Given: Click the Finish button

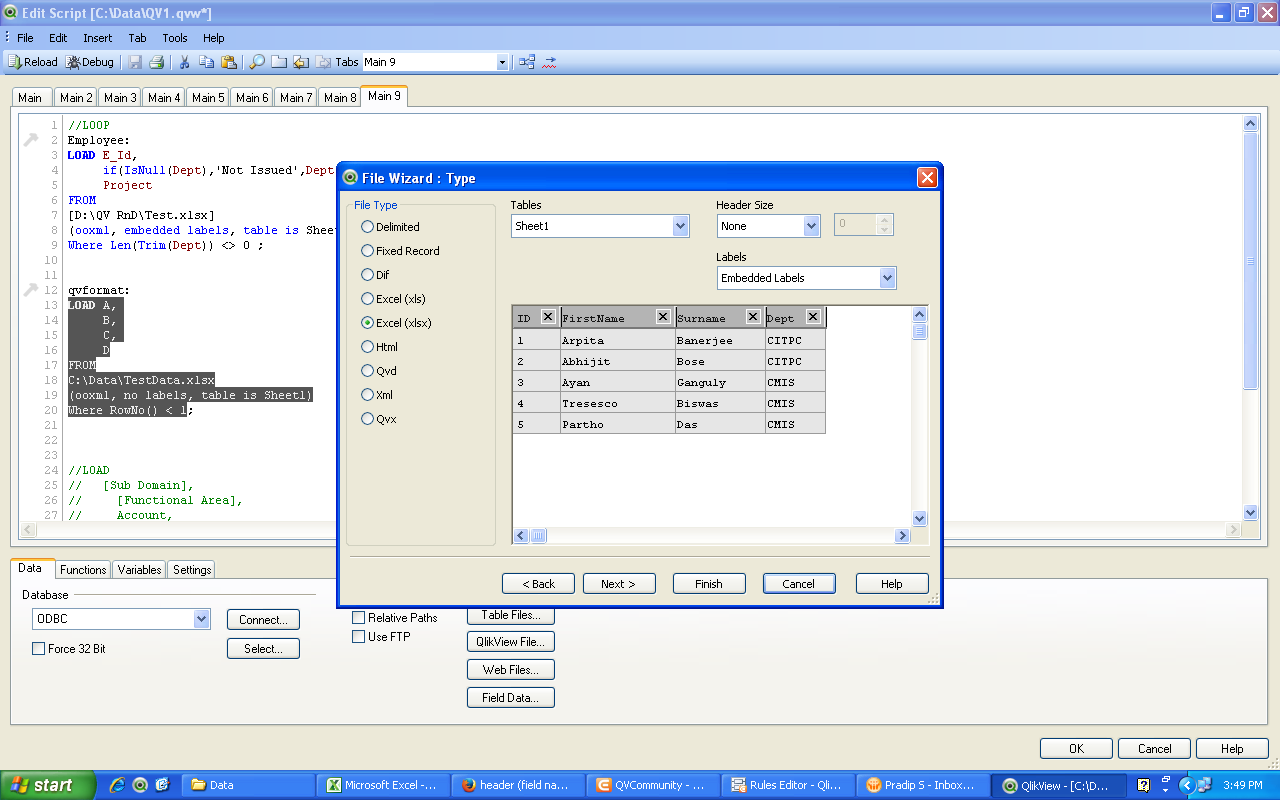Looking at the screenshot, I should (709, 584).
